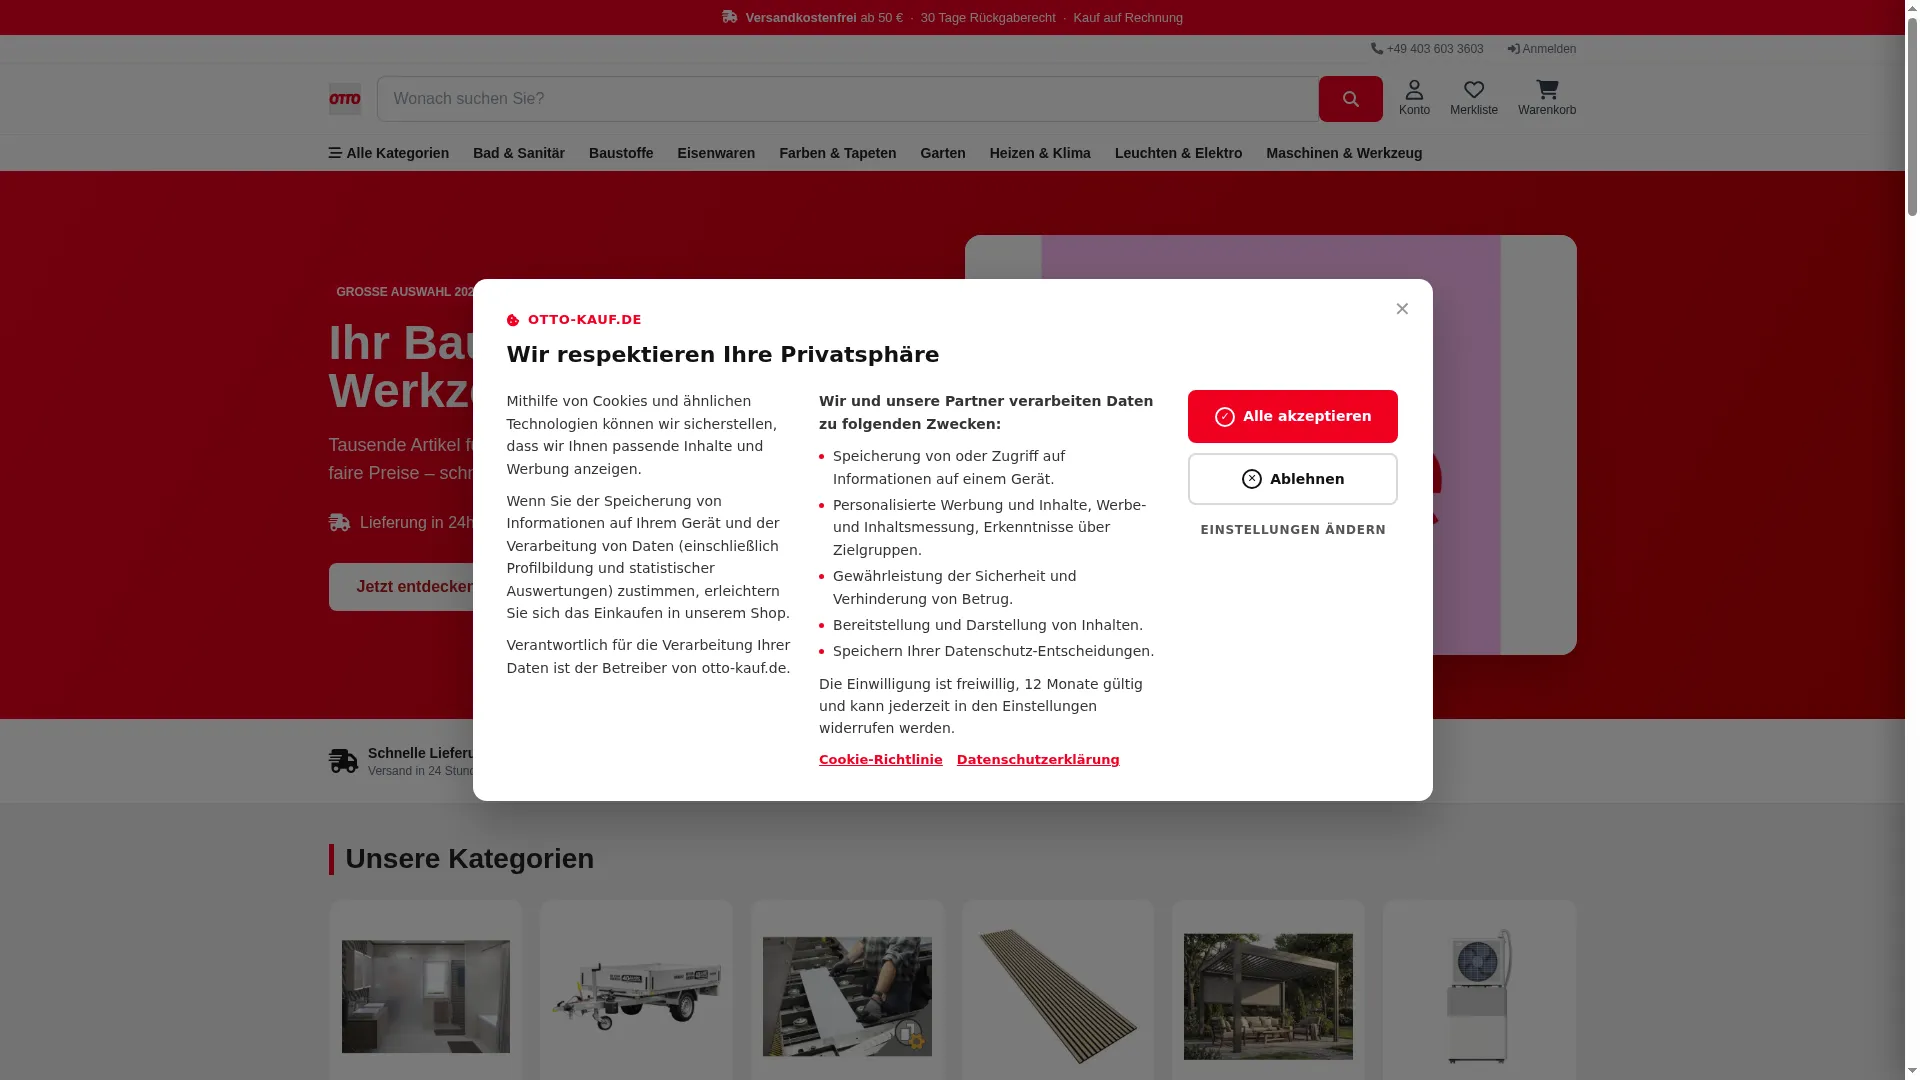Screen dimensions: 1920x1080
Task: Click the trailer category thumbnail
Action: (636, 996)
